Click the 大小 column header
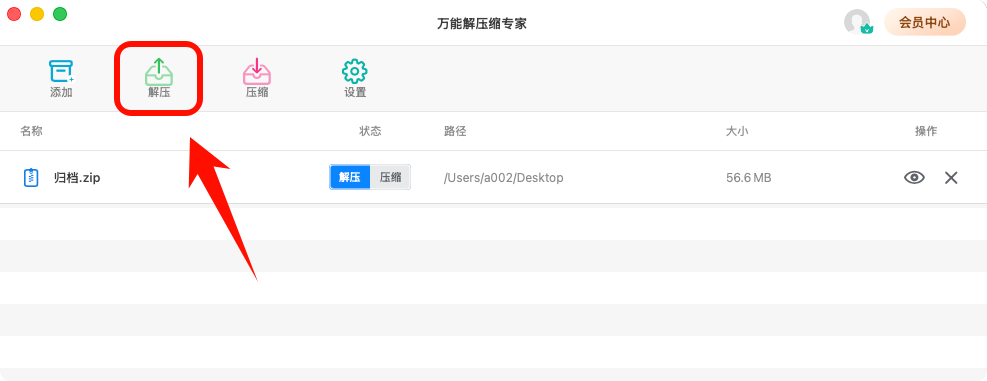 (737, 131)
